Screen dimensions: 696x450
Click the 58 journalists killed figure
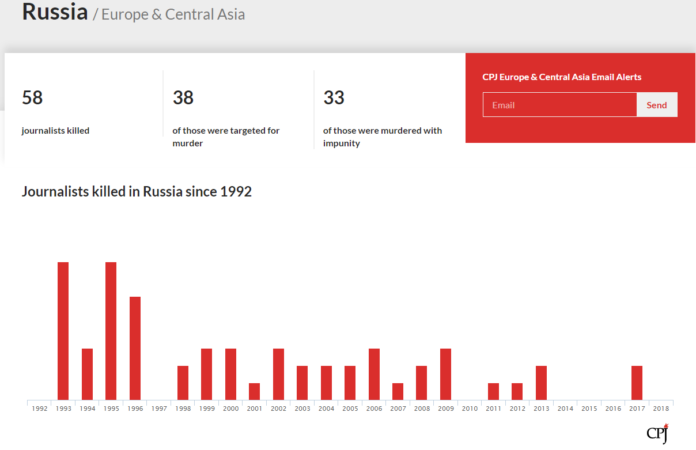[32, 98]
